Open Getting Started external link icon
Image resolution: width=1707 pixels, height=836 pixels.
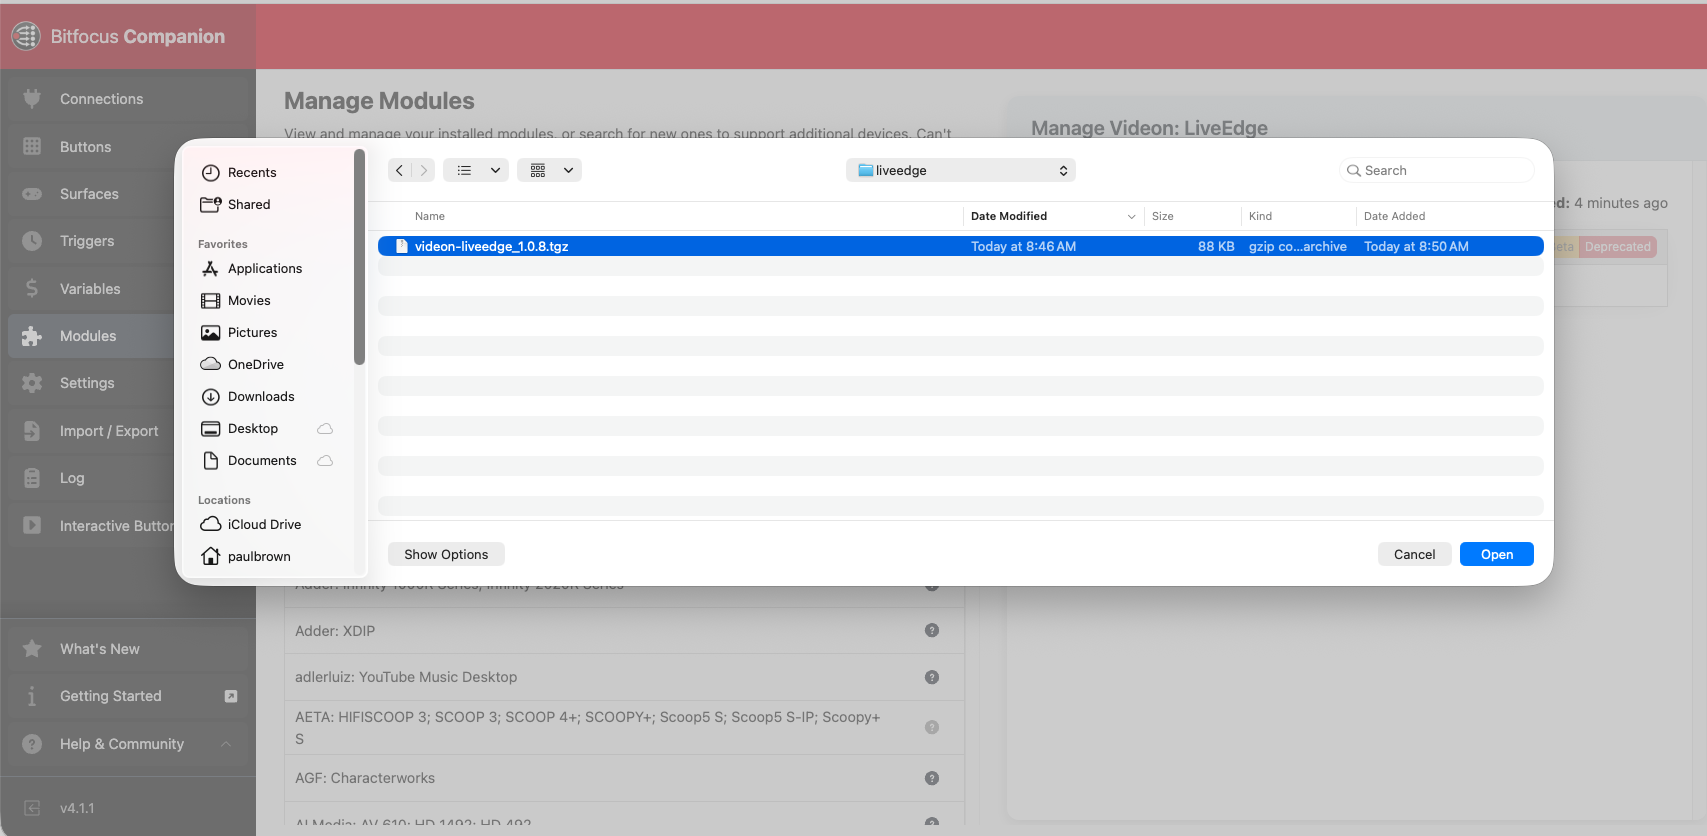point(231,696)
